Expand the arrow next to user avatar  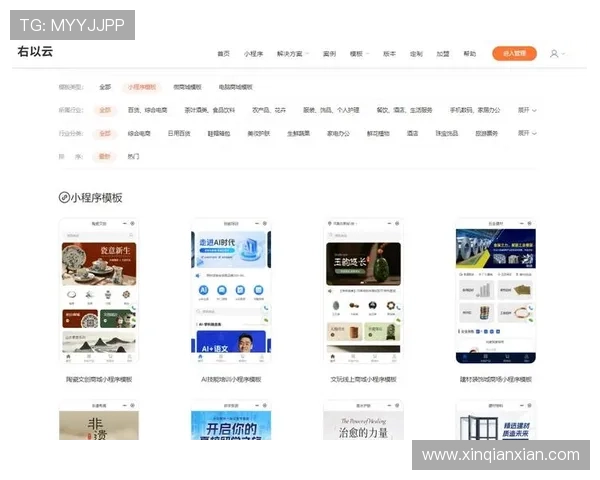pyautogui.click(x=562, y=54)
